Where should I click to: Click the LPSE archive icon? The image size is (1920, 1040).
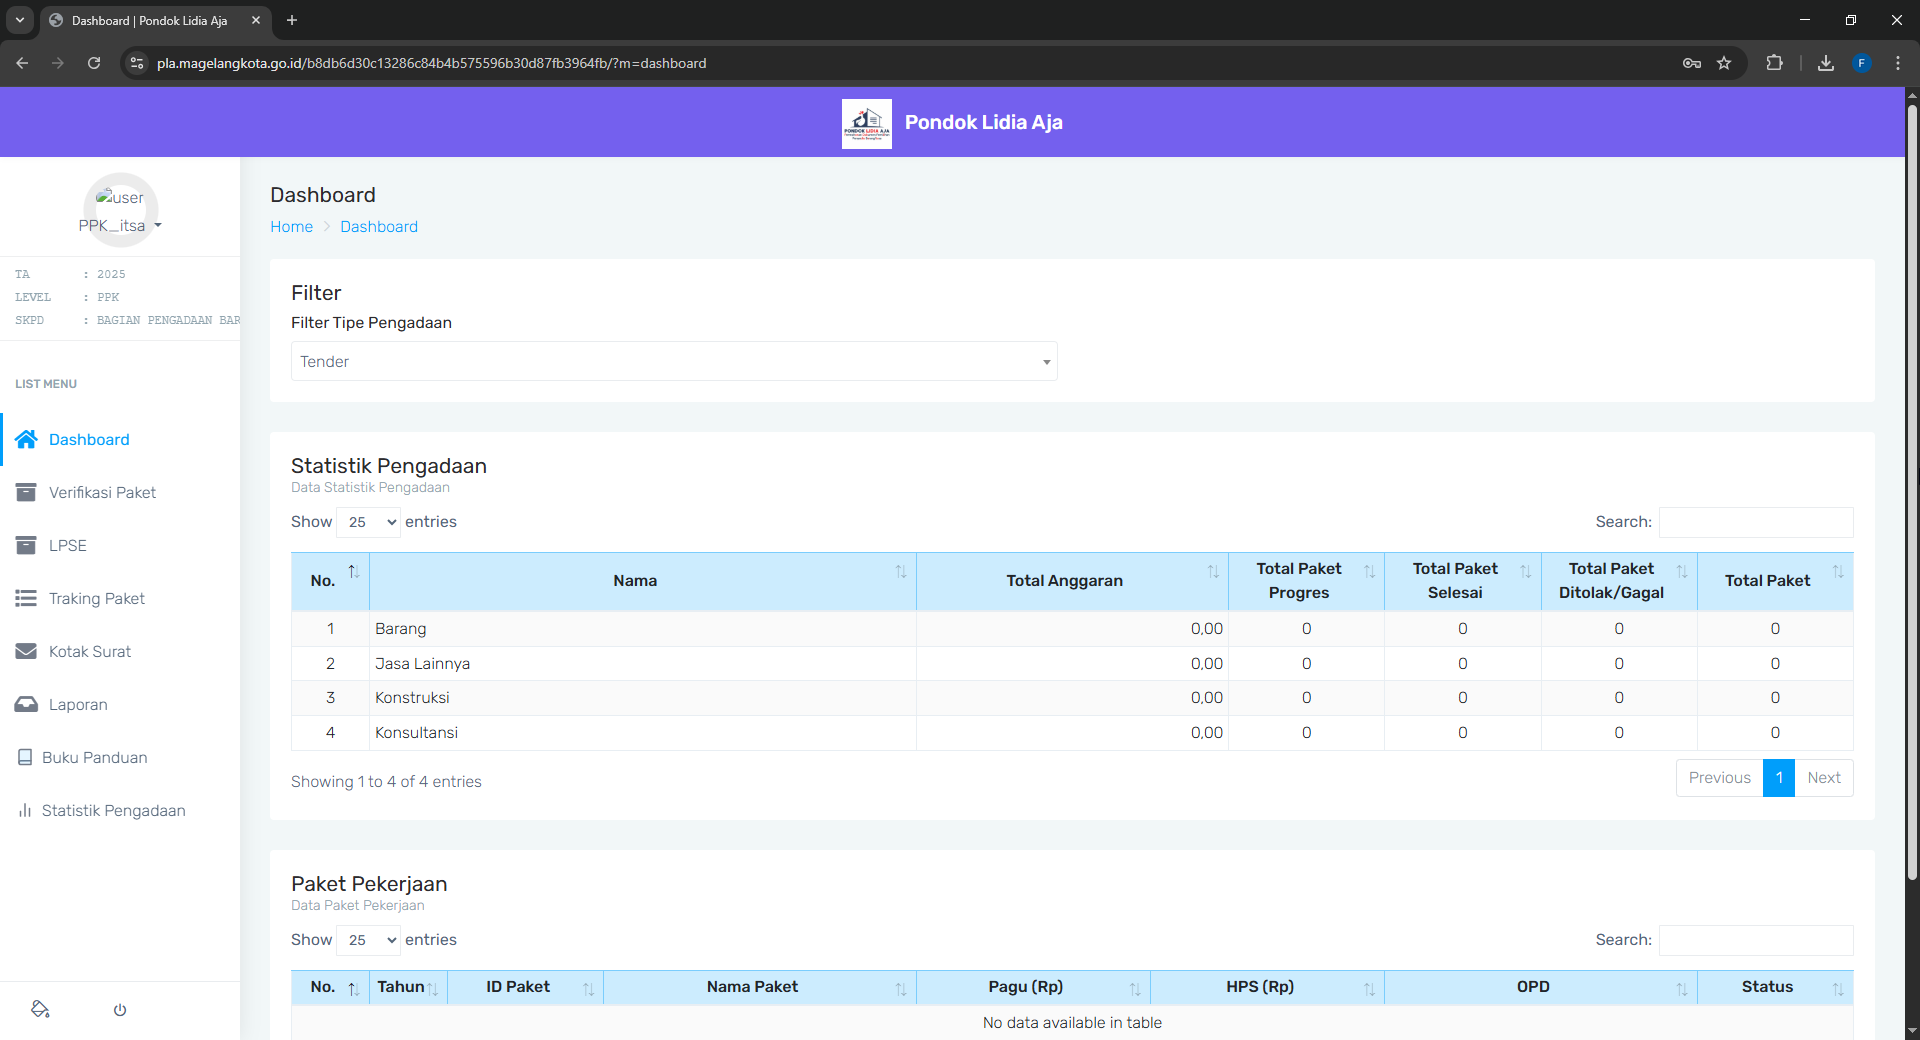coord(27,545)
